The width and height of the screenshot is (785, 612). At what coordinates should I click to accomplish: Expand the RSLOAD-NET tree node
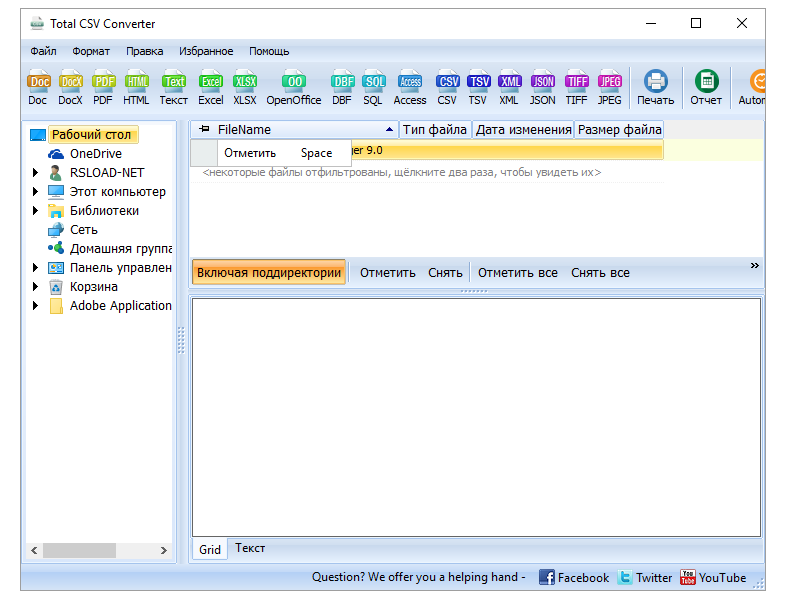click(35, 173)
